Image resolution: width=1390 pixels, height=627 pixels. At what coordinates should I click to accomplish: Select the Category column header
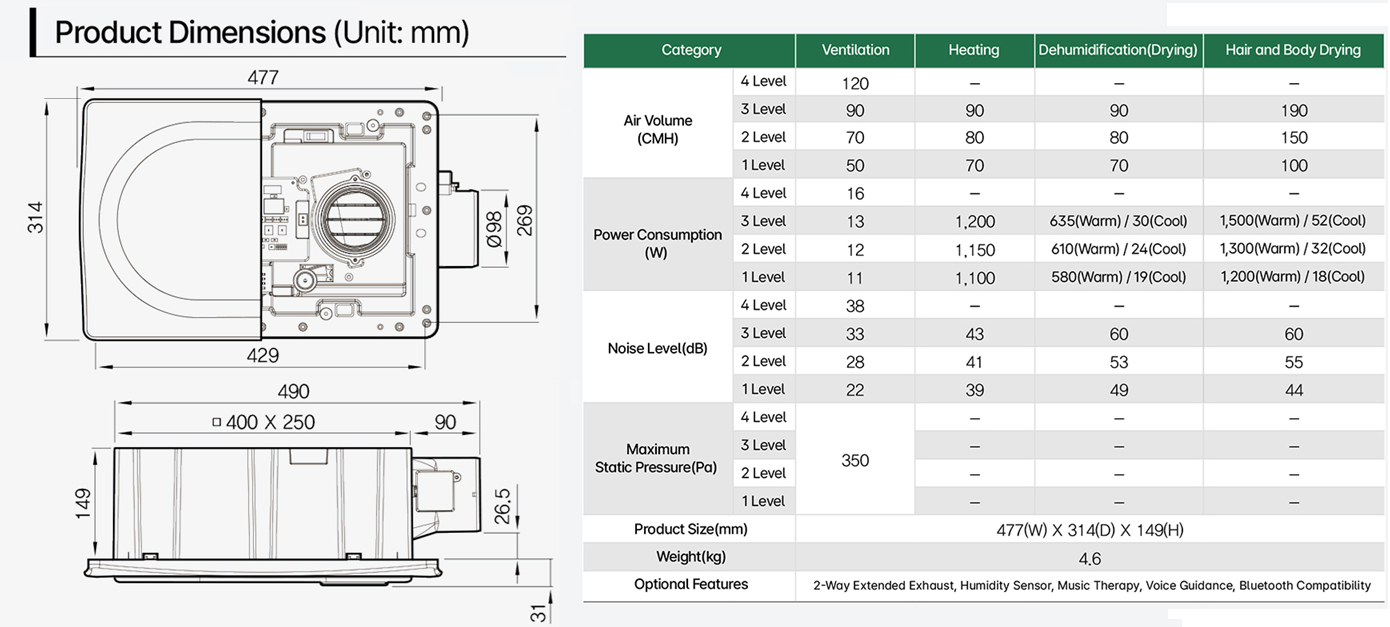(x=691, y=50)
